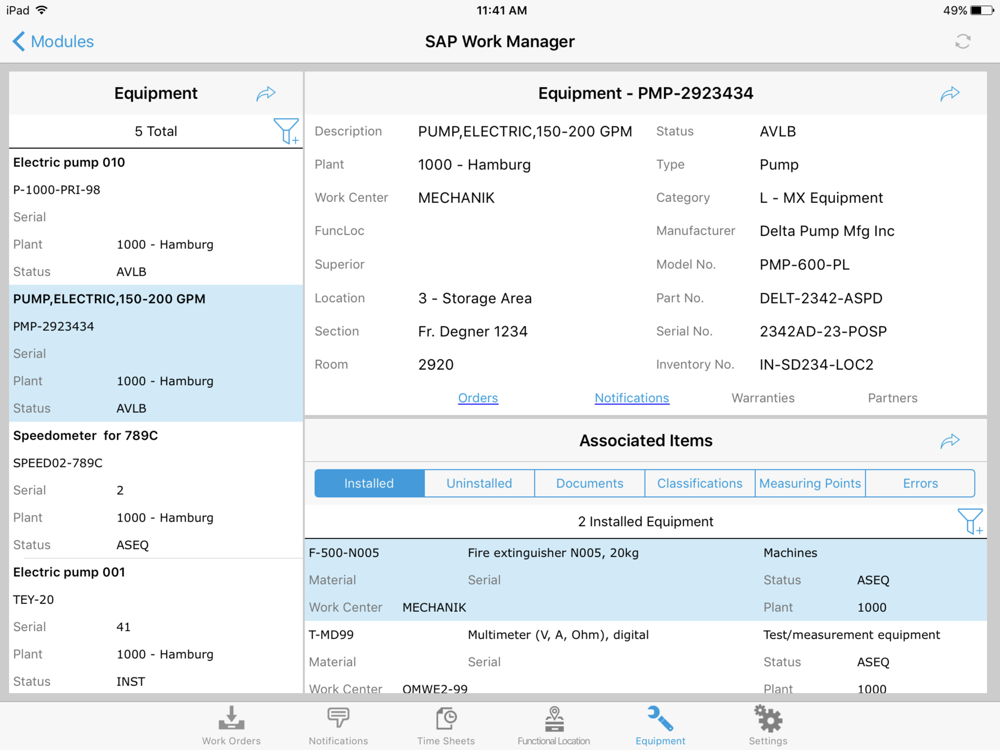The height and width of the screenshot is (750, 1000).
Task: Open the Settings gear
Action: click(768, 725)
